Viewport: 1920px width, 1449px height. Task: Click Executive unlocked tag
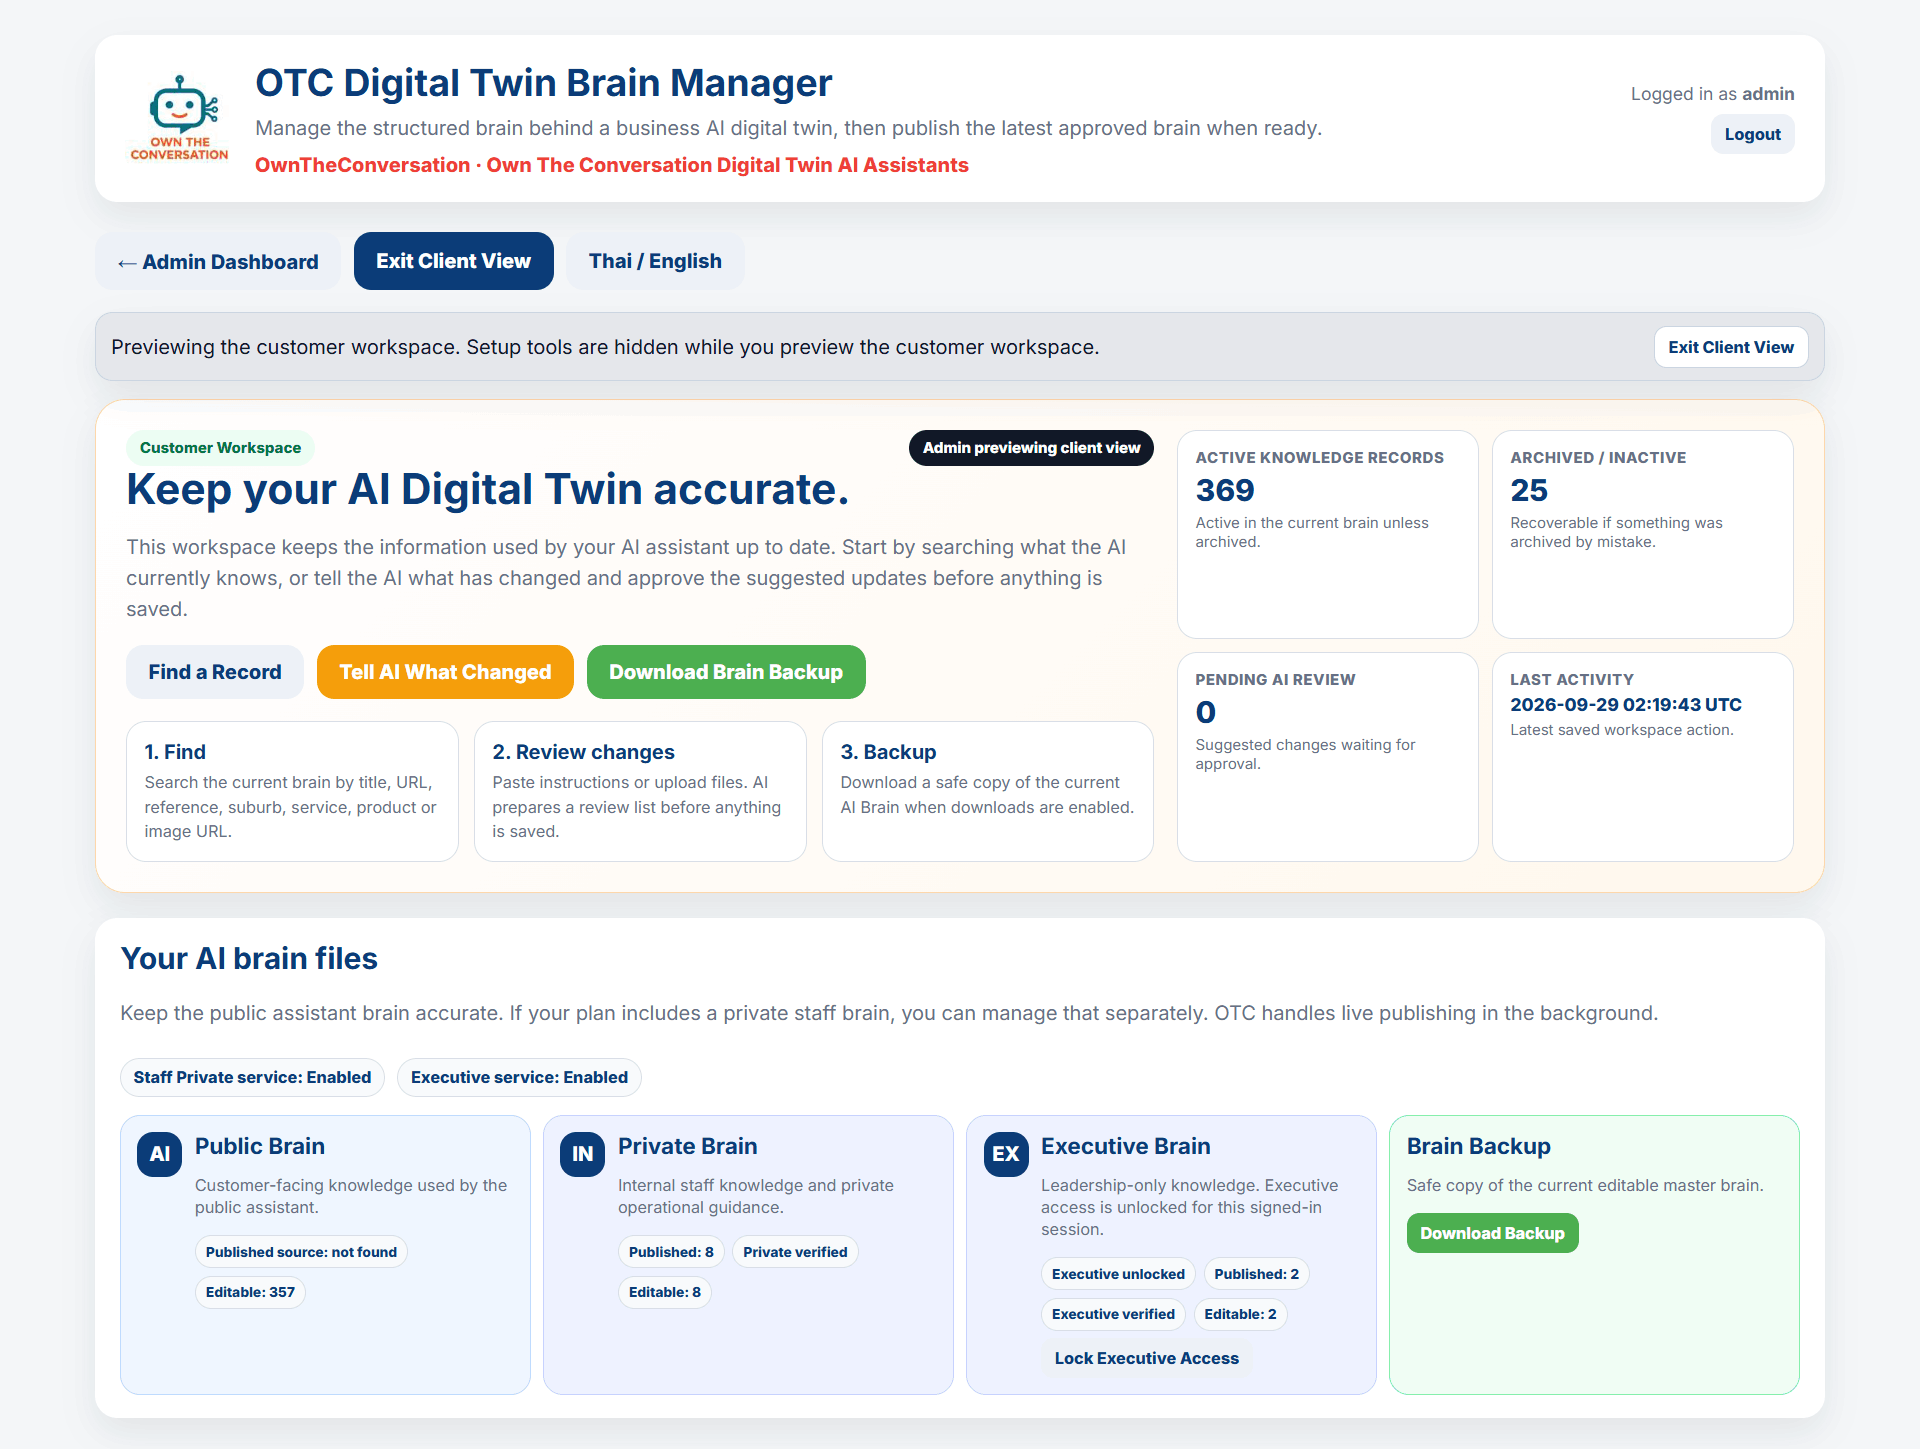pos(1118,1274)
